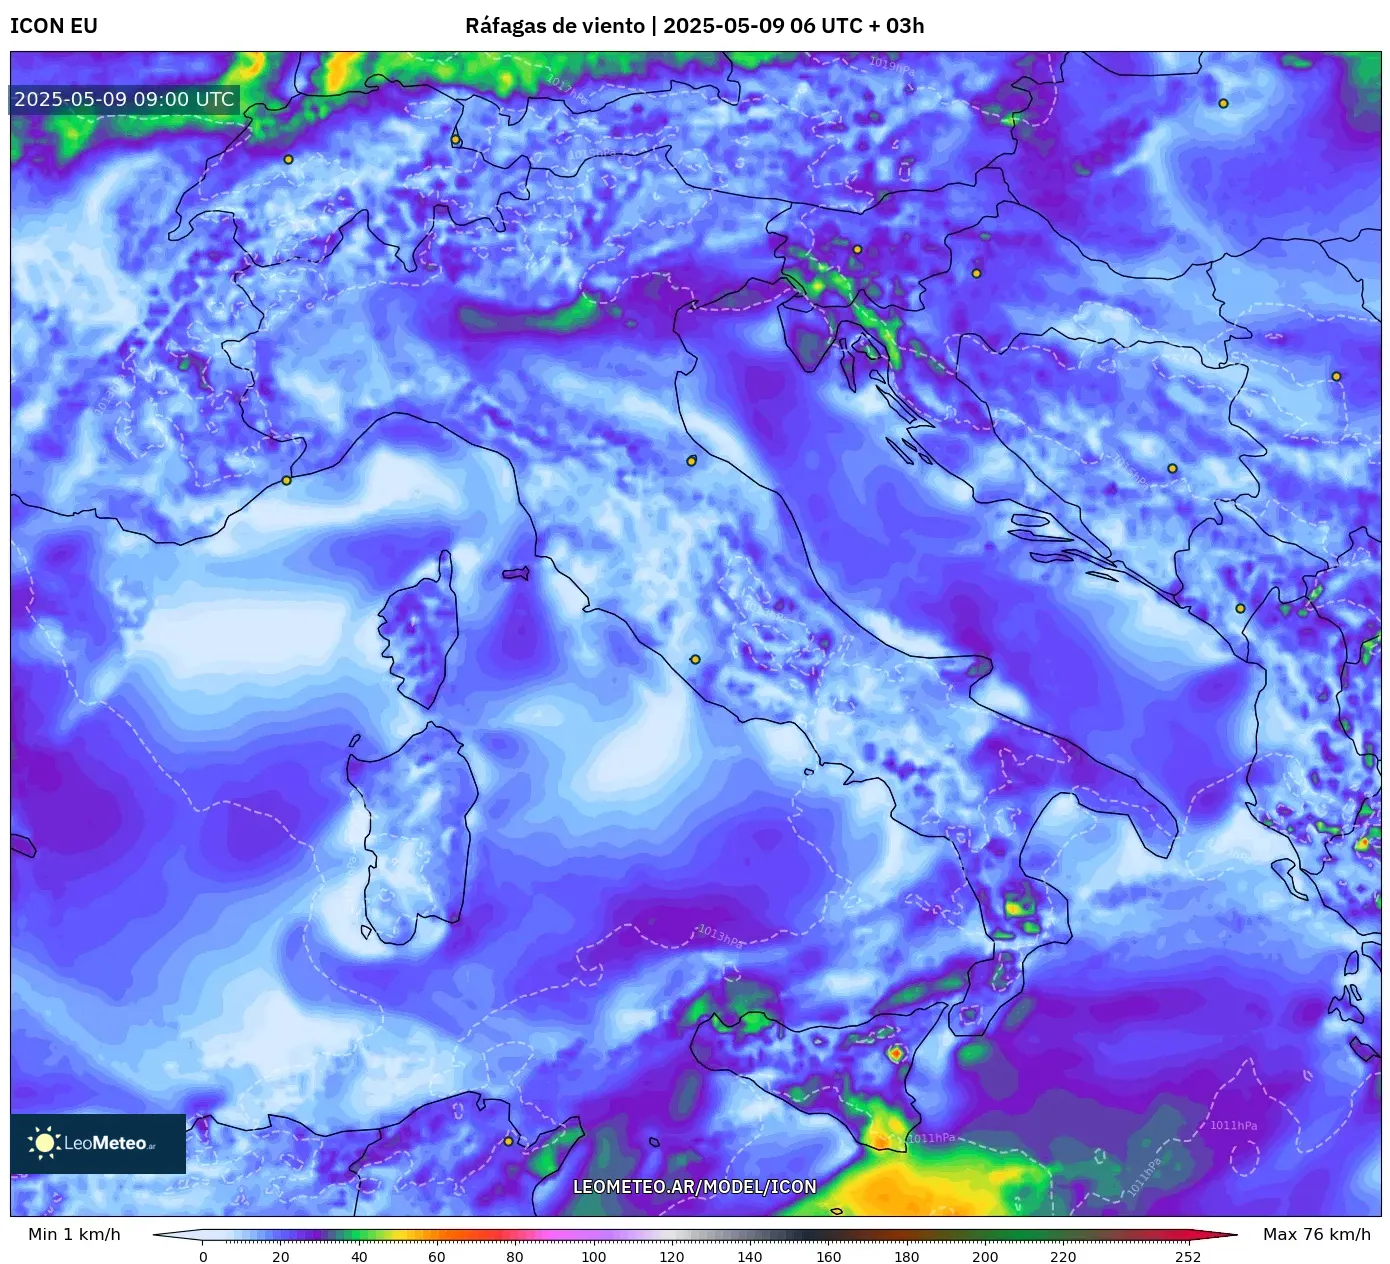Click the 100 km/h pink scale segment

594,1234
